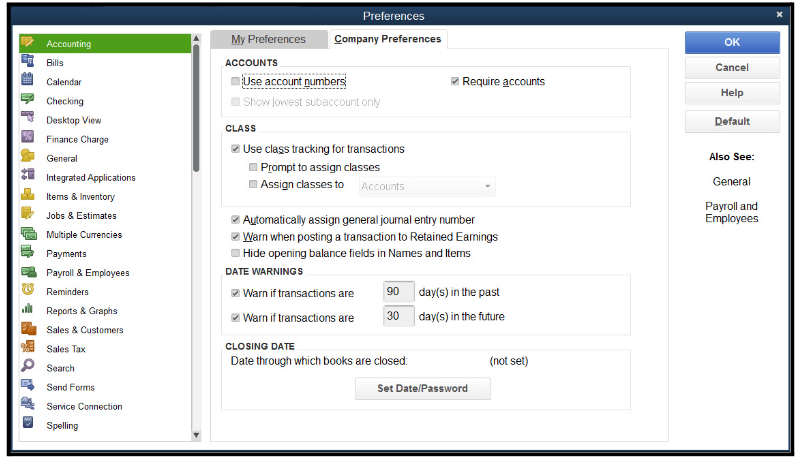Click the Checking preferences icon
The height and width of the screenshot is (461, 800).
pyautogui.click(x=28, y=100)
